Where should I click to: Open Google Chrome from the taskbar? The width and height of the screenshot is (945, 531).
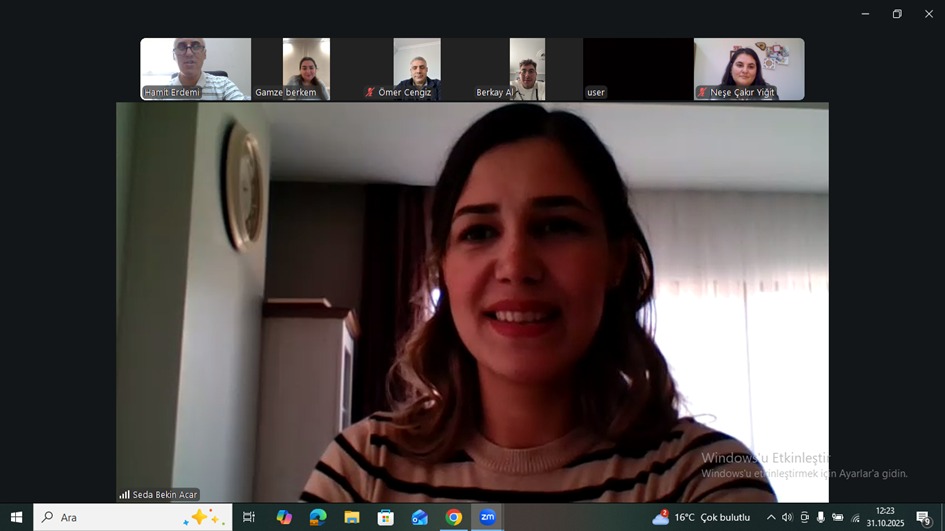tap(454, 517)
